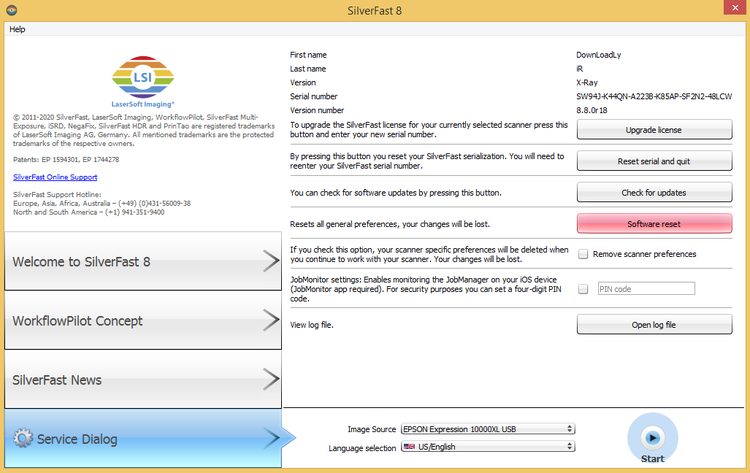
Task: Open the Language selection dropdown
Action: [x=487, y=447]
